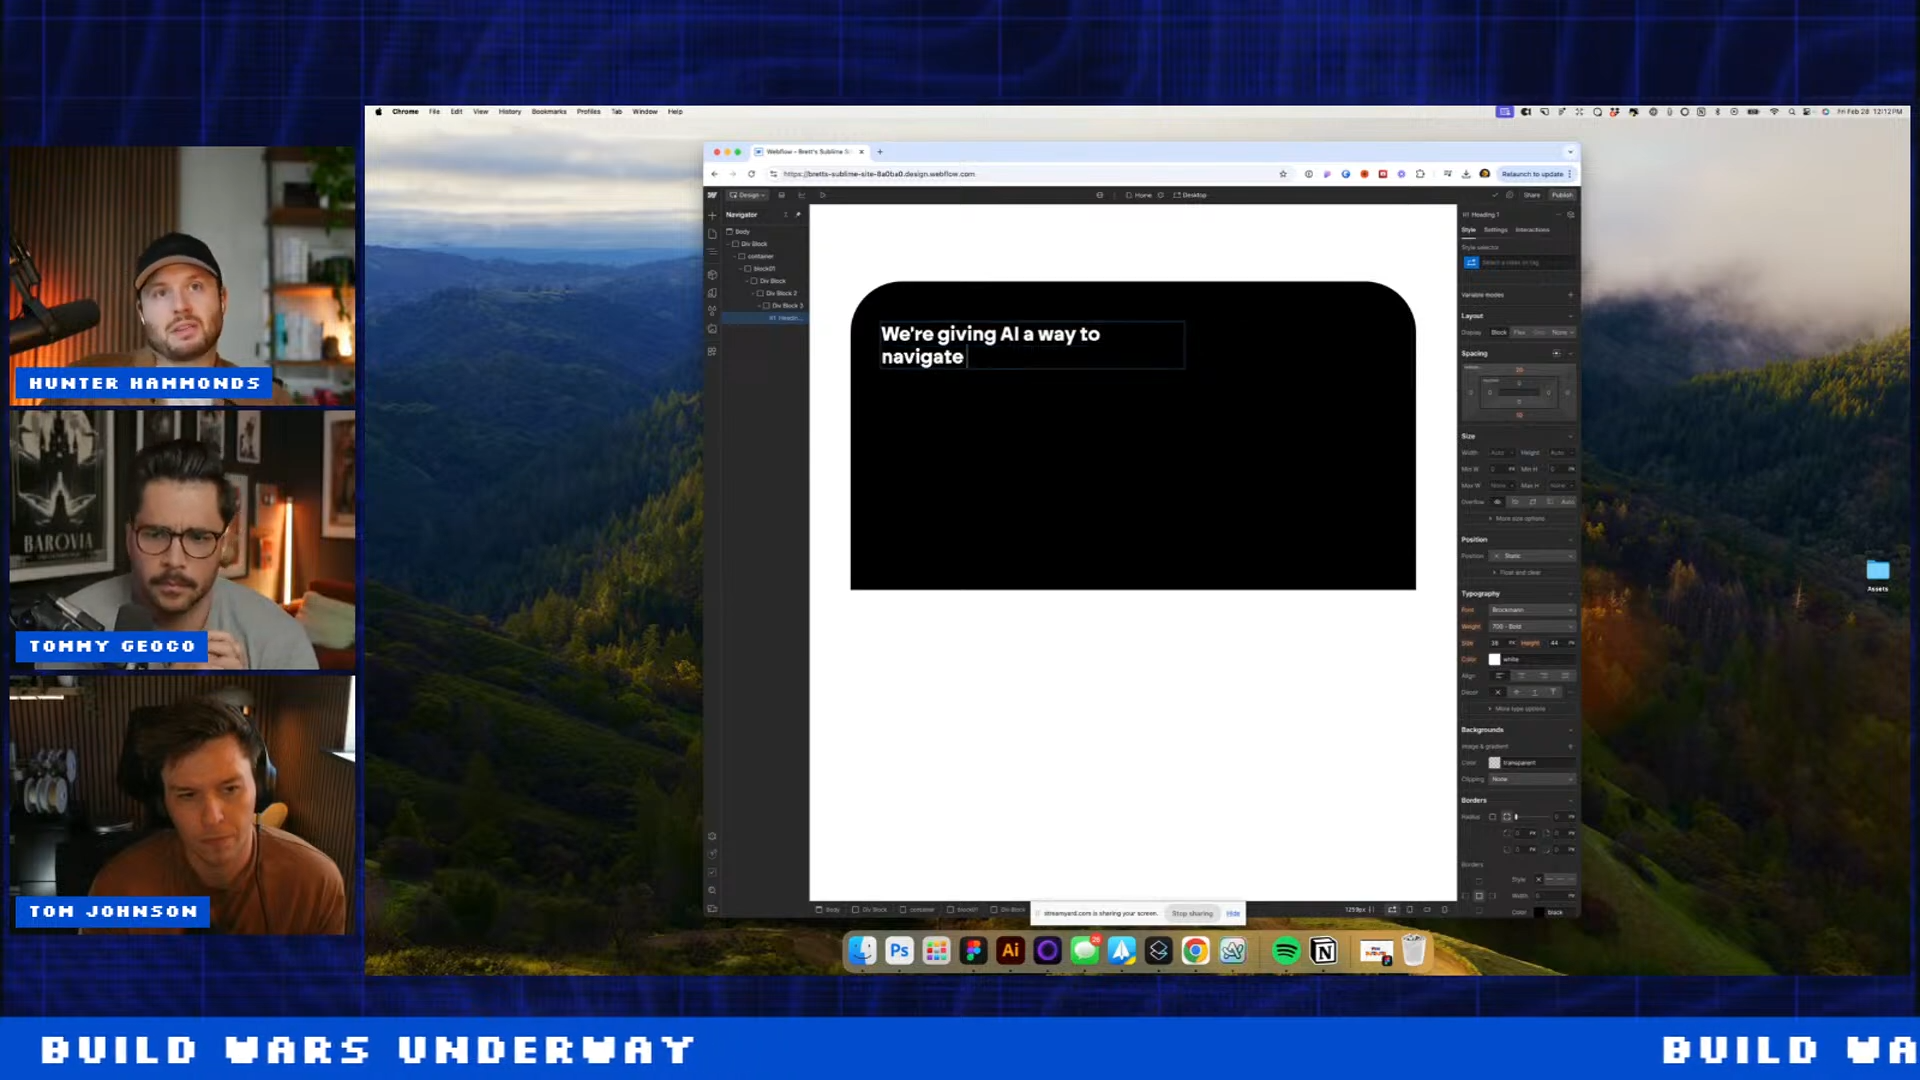The height and width of the screenshot is (1080, 1920).
Task: Click the Hide link in sharing bar
Action: pyautogui.click(x=1233, y=913)
